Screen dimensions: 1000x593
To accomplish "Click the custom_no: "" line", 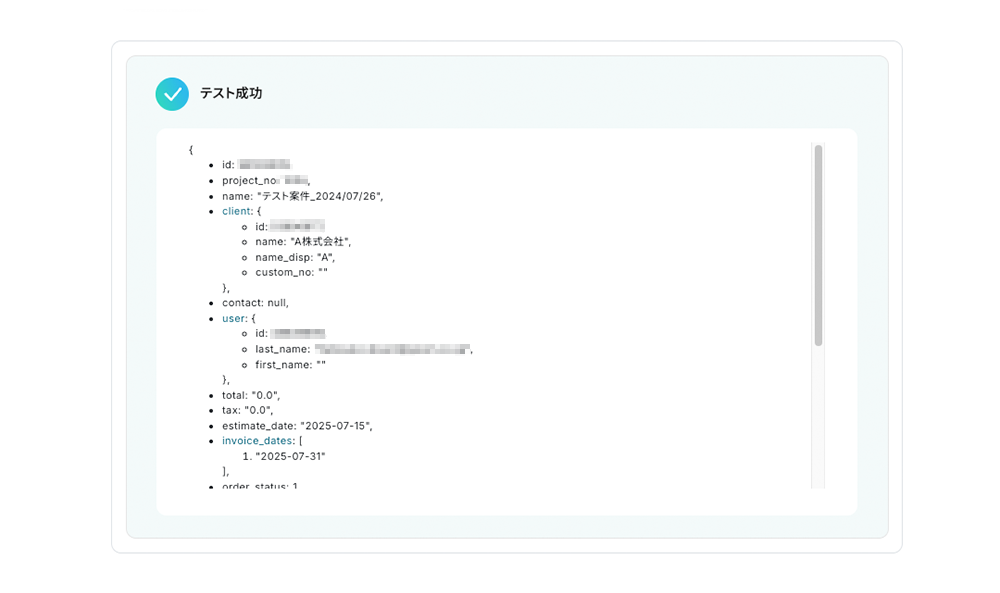I will tap(291, 272).
